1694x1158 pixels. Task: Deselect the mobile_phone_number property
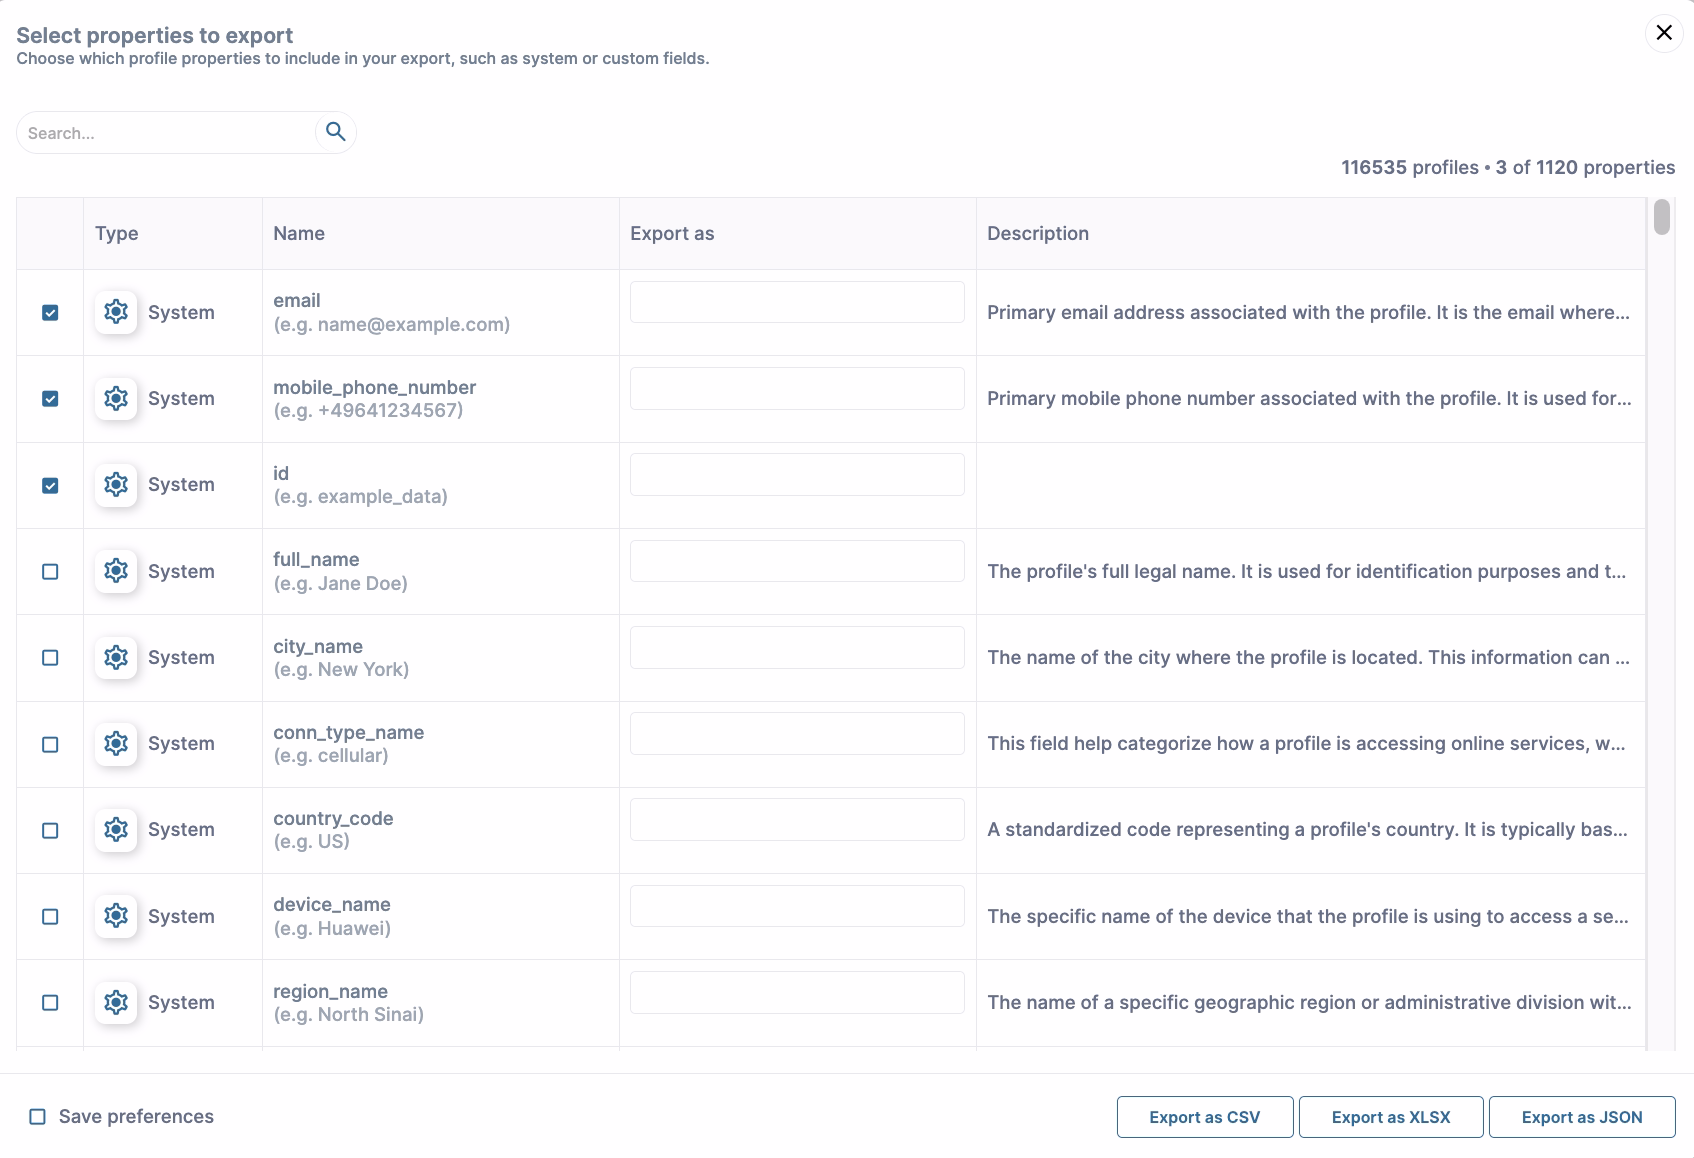point(50,398)
